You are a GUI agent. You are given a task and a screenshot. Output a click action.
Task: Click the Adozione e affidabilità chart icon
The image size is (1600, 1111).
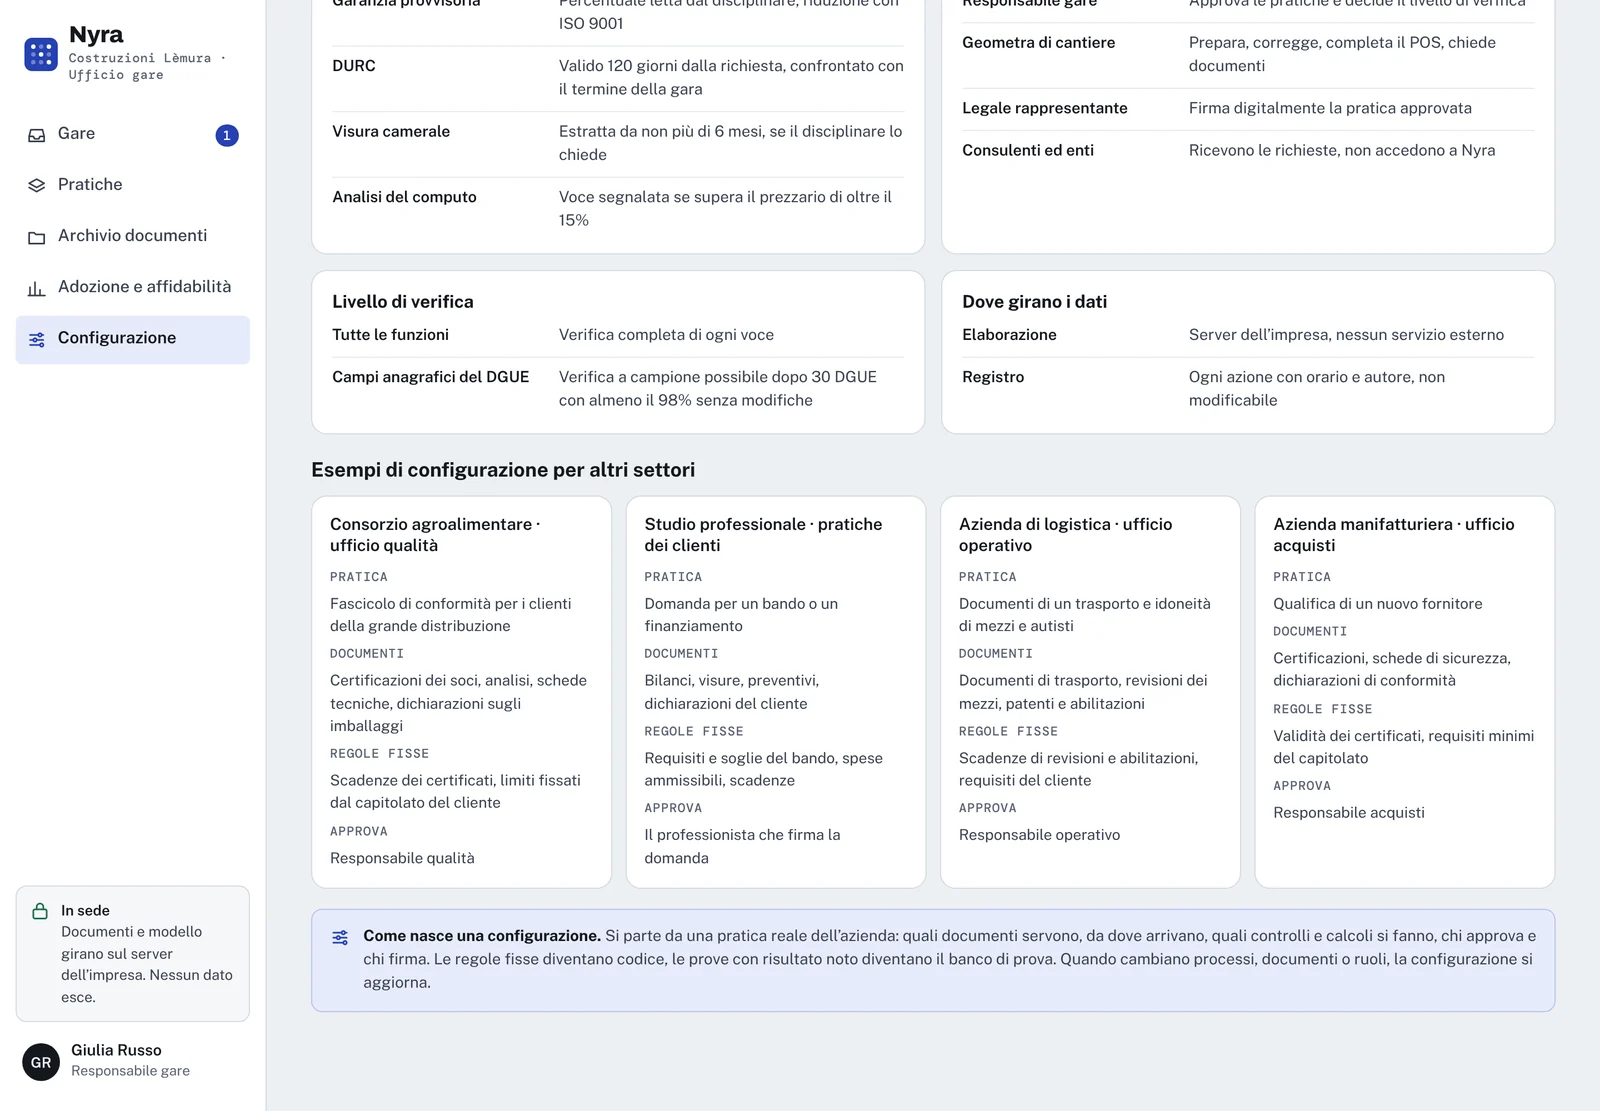[x=37, y=288]
